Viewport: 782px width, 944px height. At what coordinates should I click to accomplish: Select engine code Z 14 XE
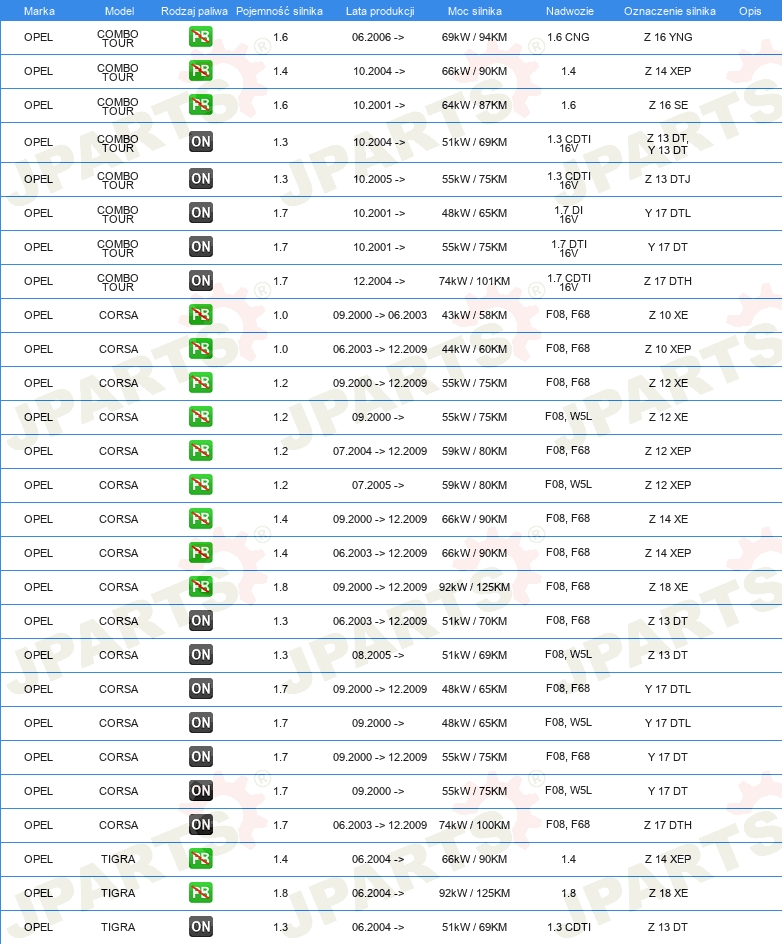point(668,519)
